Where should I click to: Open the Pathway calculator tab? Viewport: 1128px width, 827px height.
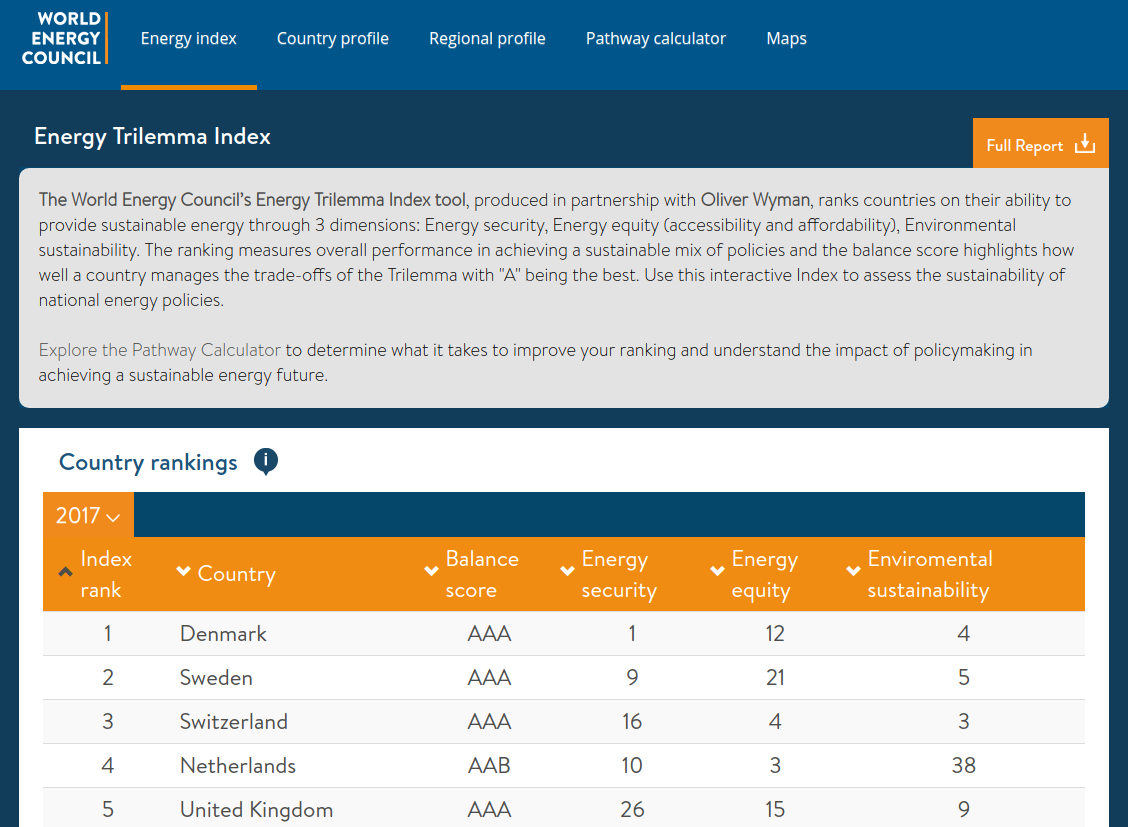(x=655, y=39)
